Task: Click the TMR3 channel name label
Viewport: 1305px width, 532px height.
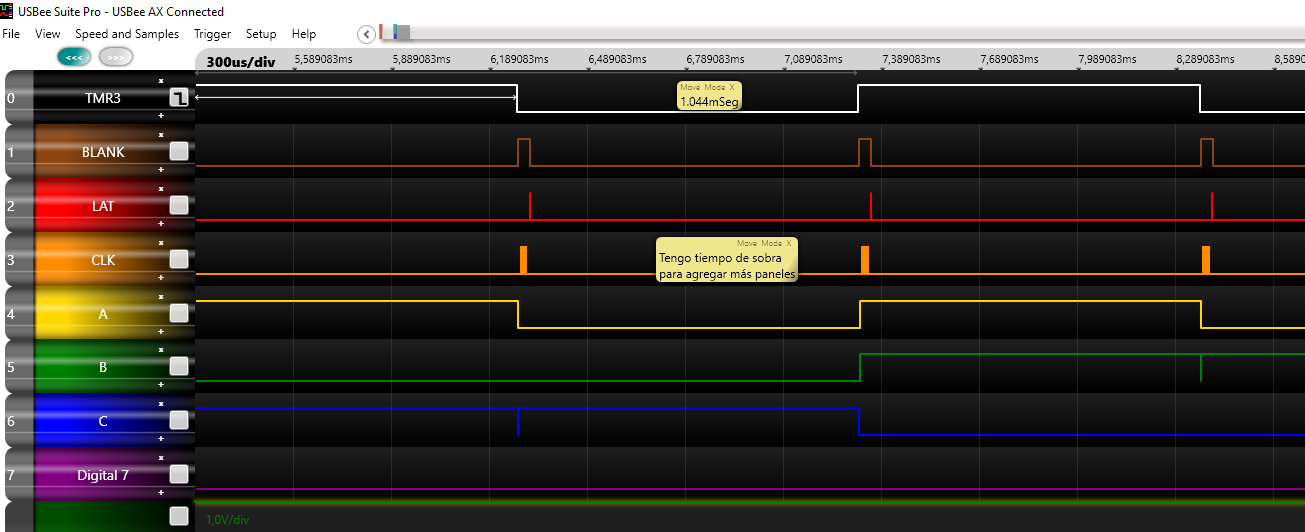Action: [x=103, y=98]
